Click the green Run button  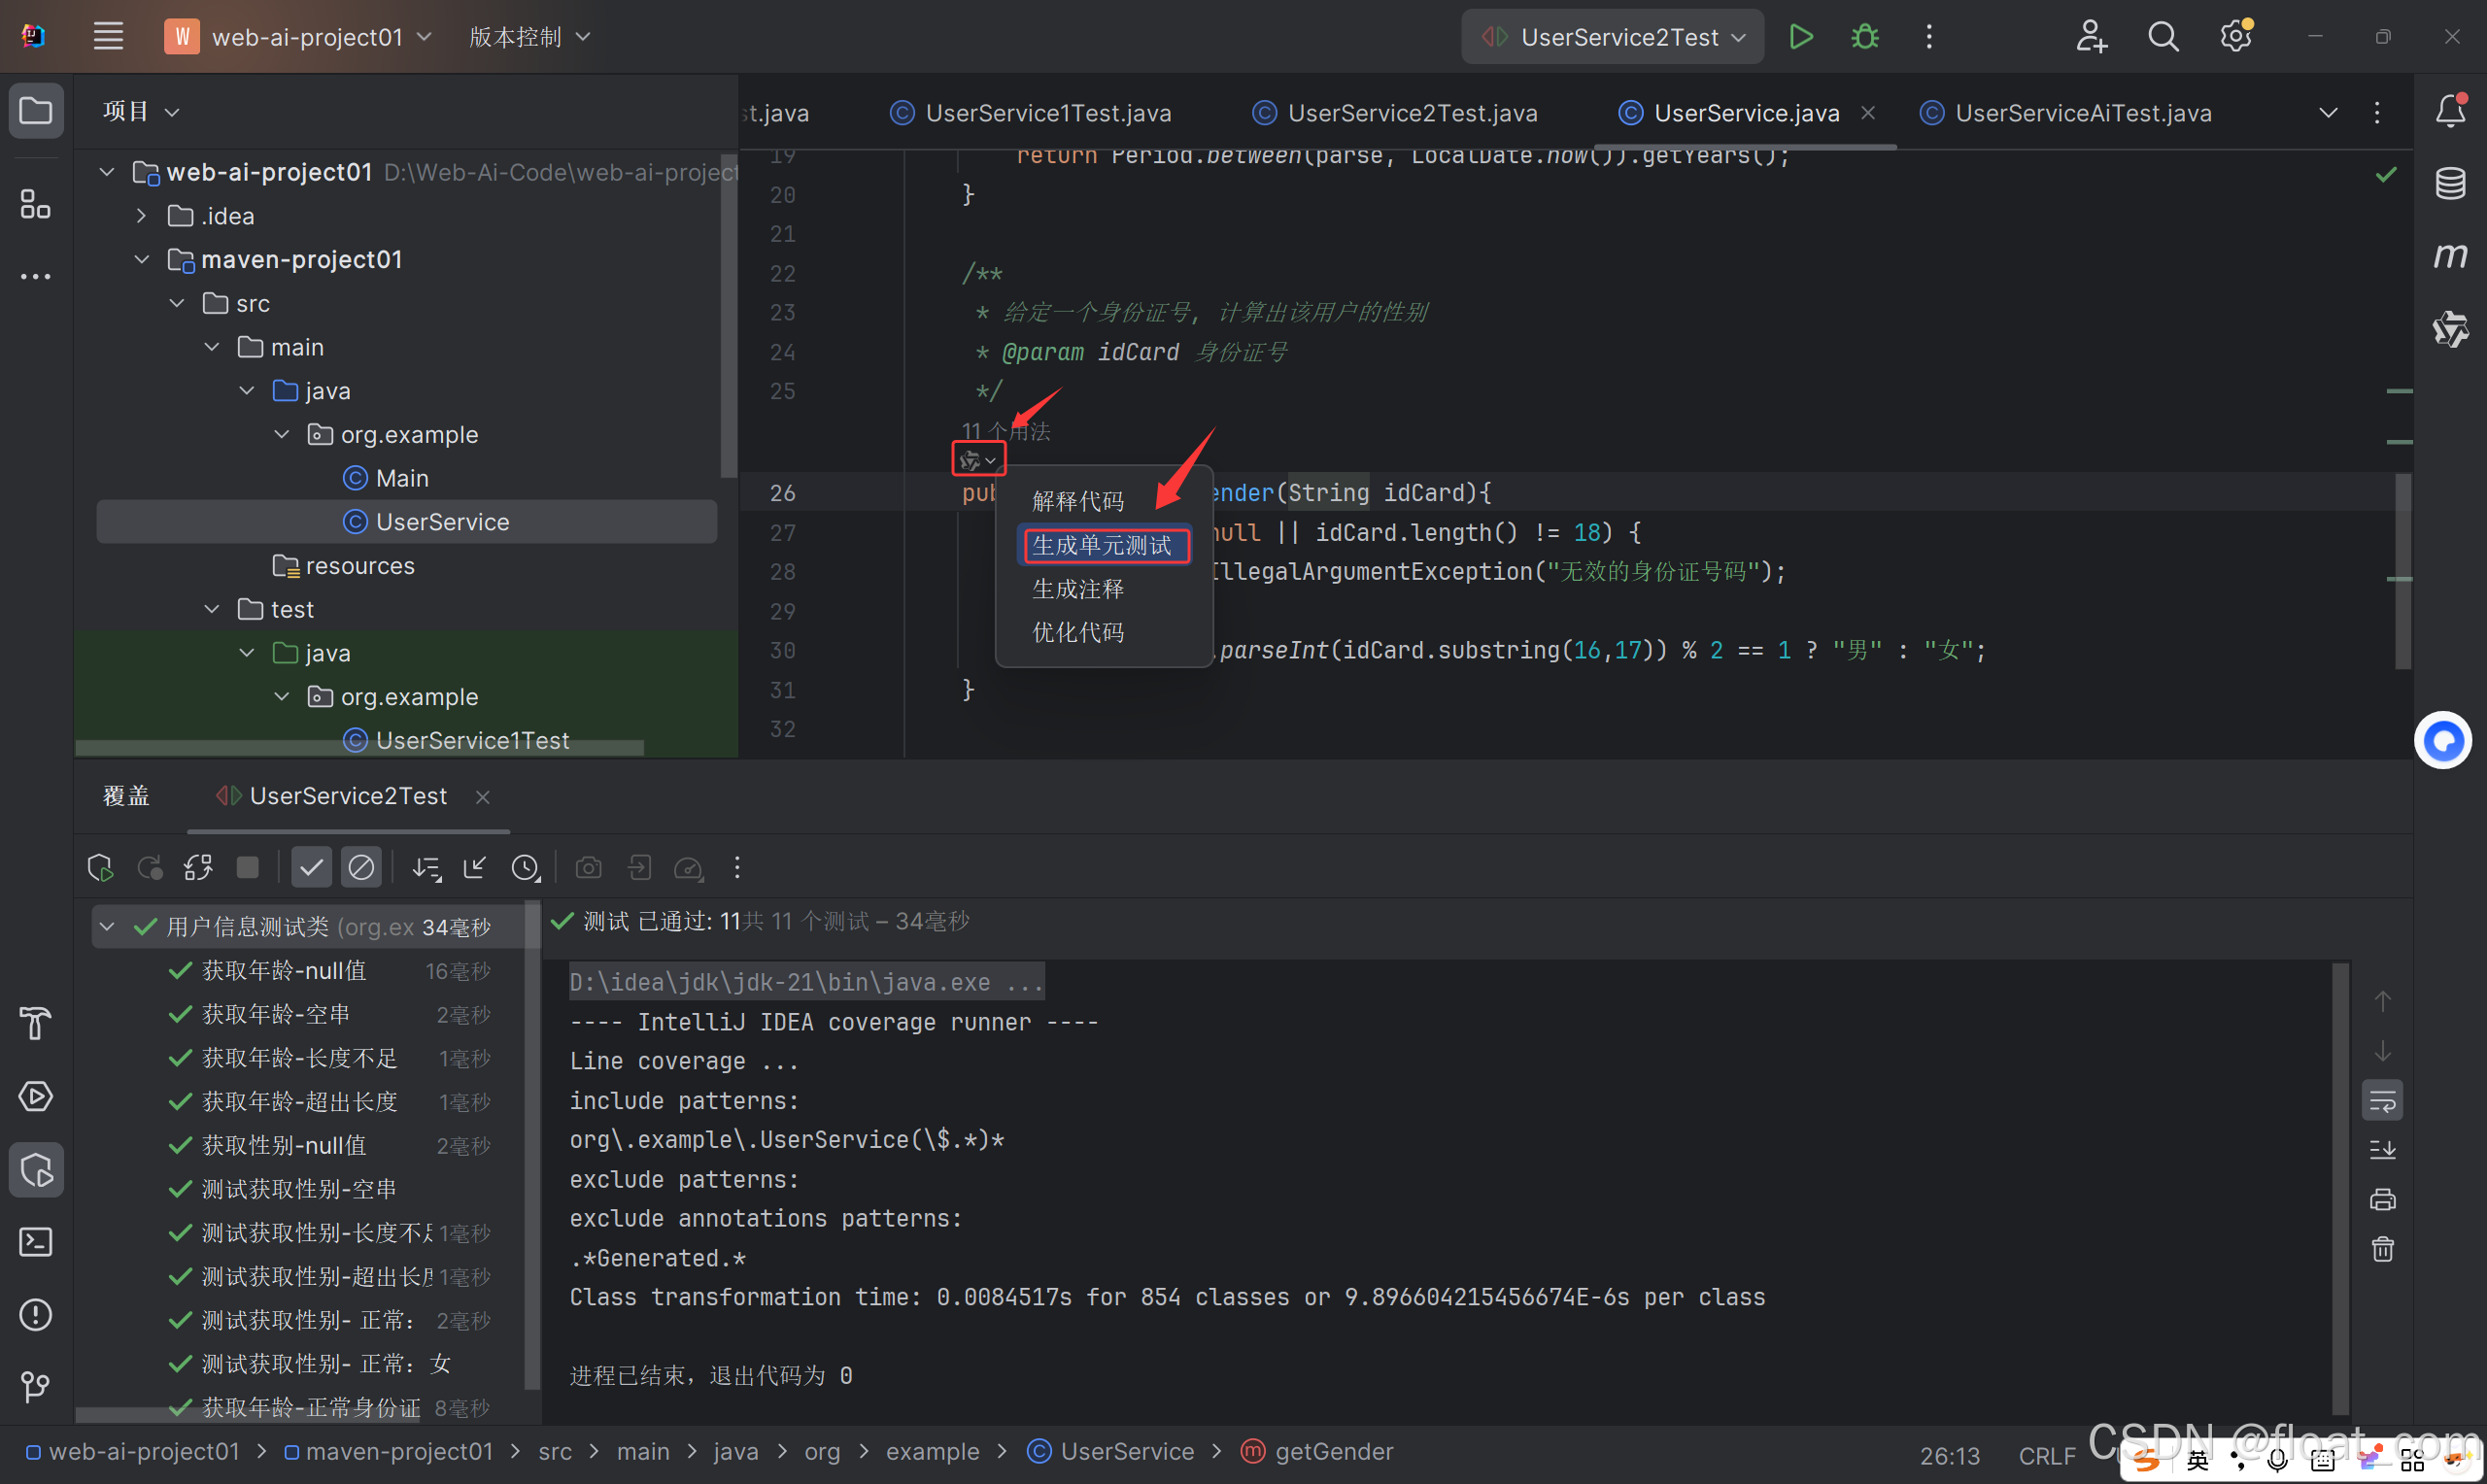1801,37
